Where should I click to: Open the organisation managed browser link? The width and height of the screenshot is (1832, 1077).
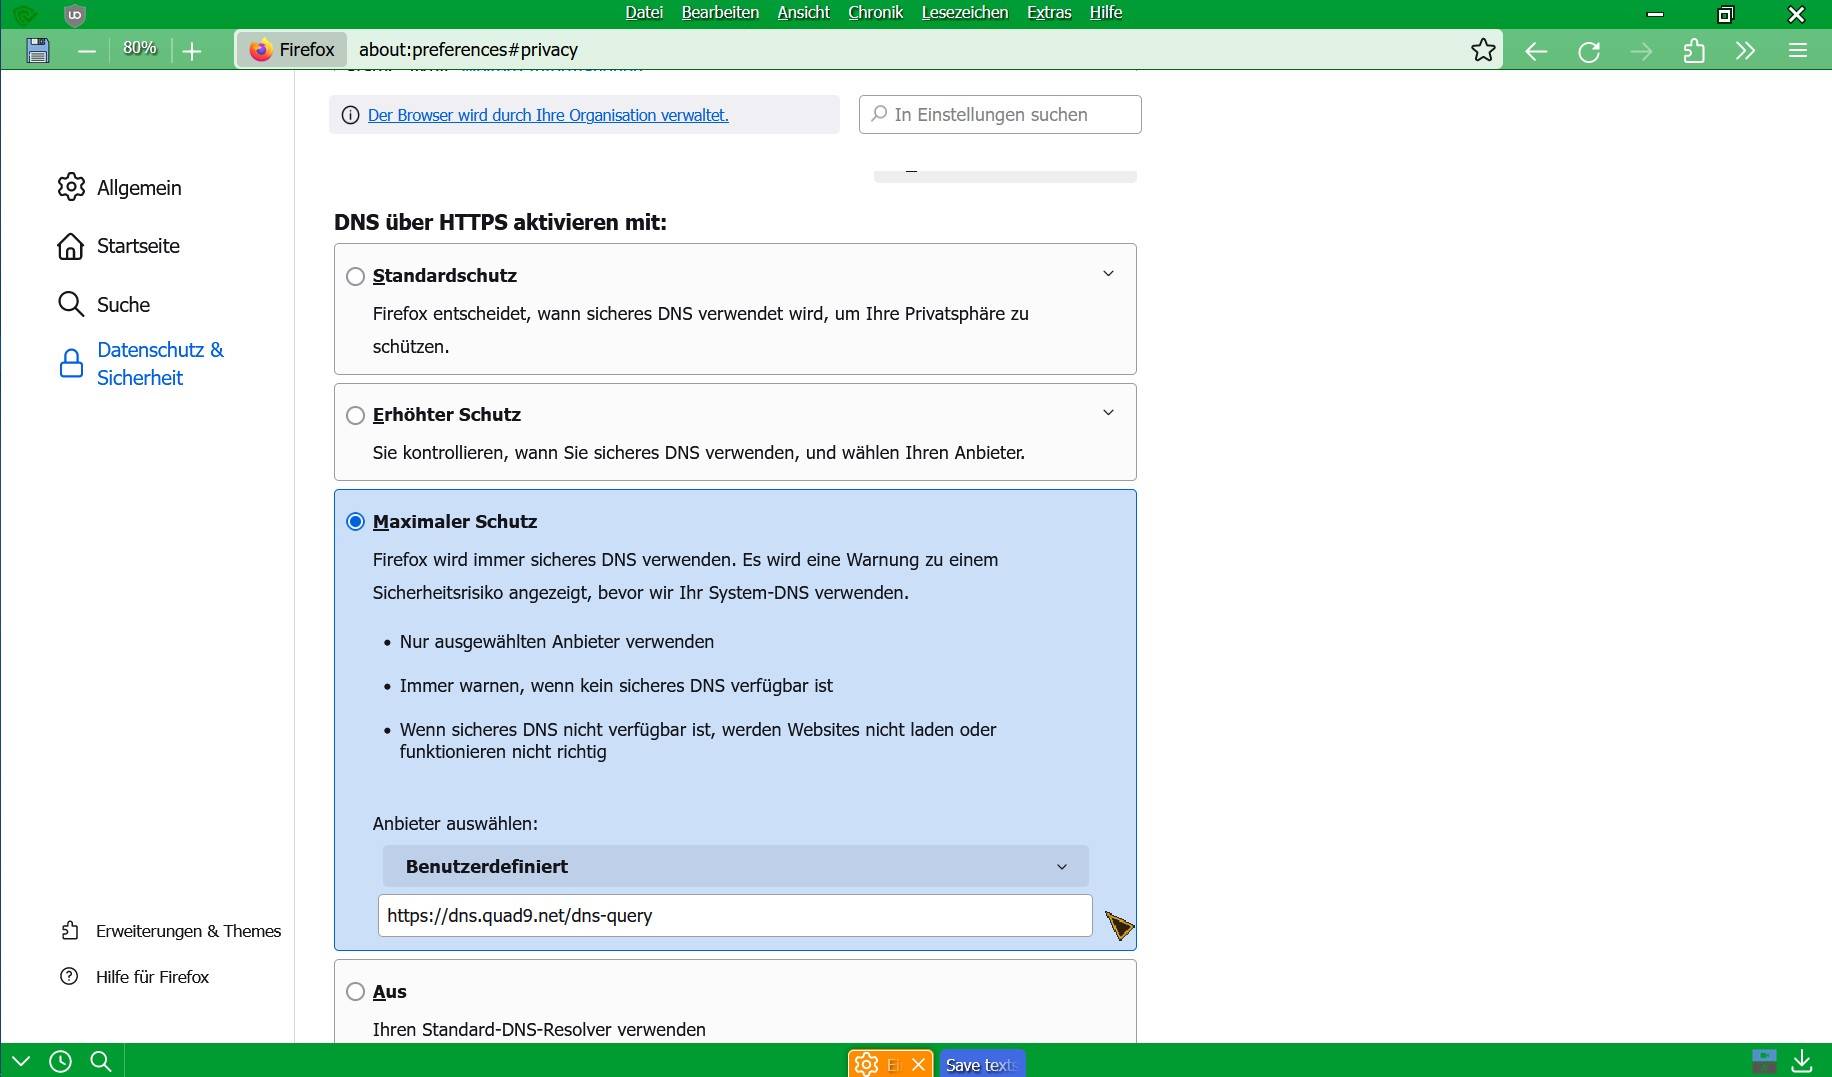[x=548, y=115]
